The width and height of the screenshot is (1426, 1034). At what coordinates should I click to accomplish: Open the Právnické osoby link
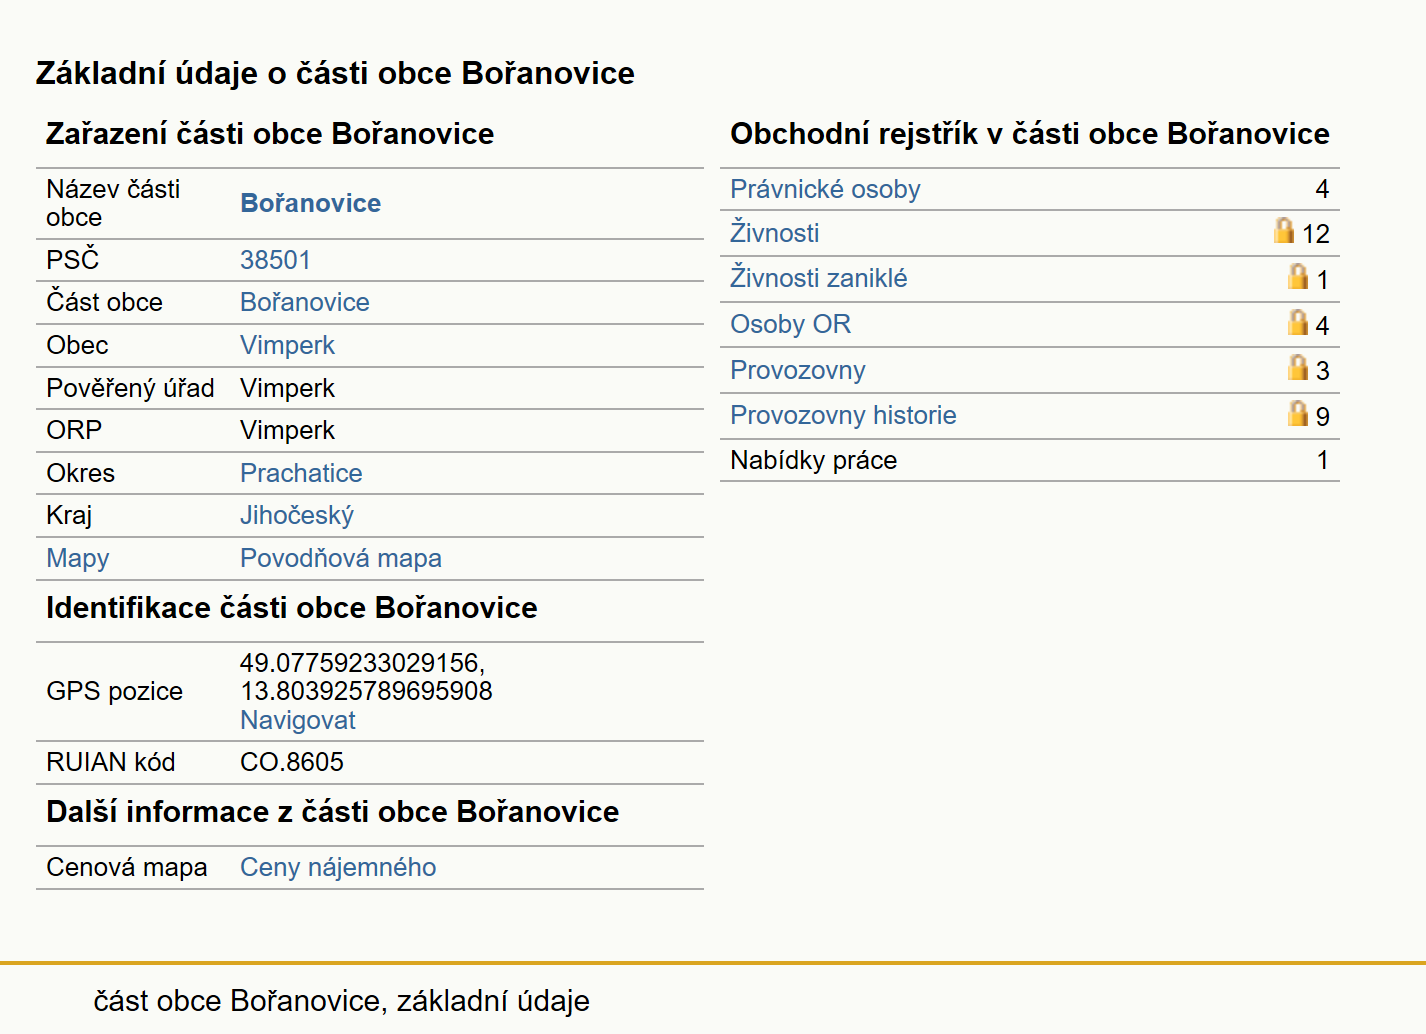tap(825, 189)
